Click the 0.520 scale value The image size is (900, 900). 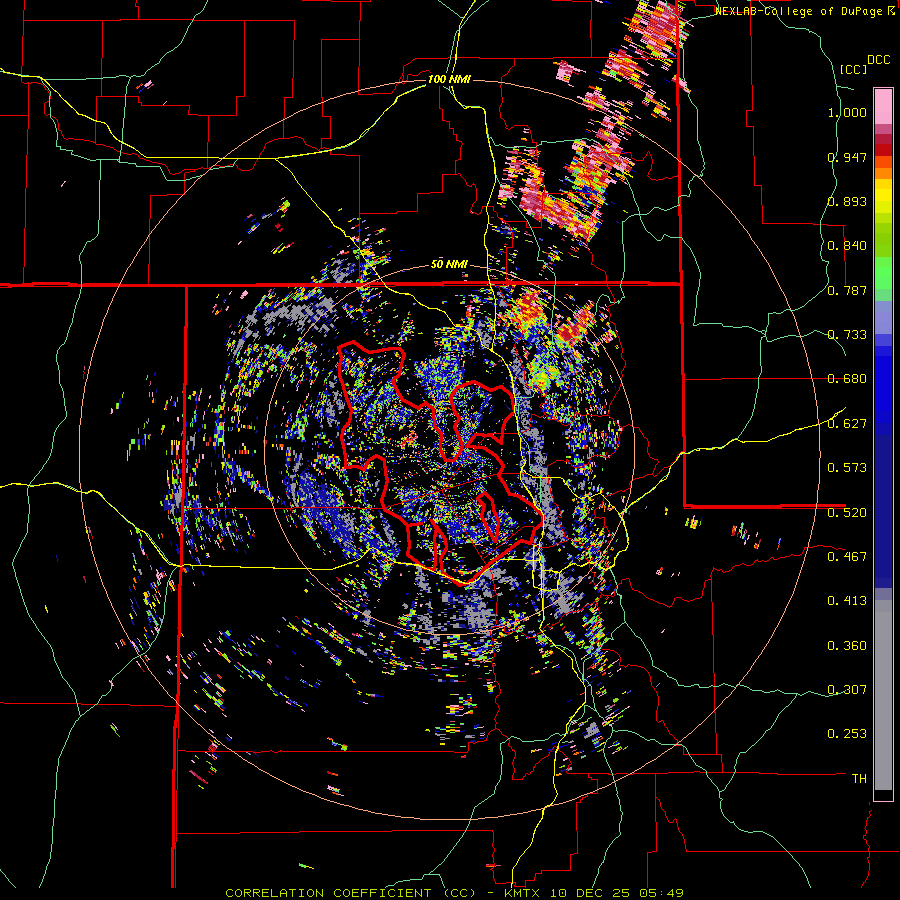[847, 512]
